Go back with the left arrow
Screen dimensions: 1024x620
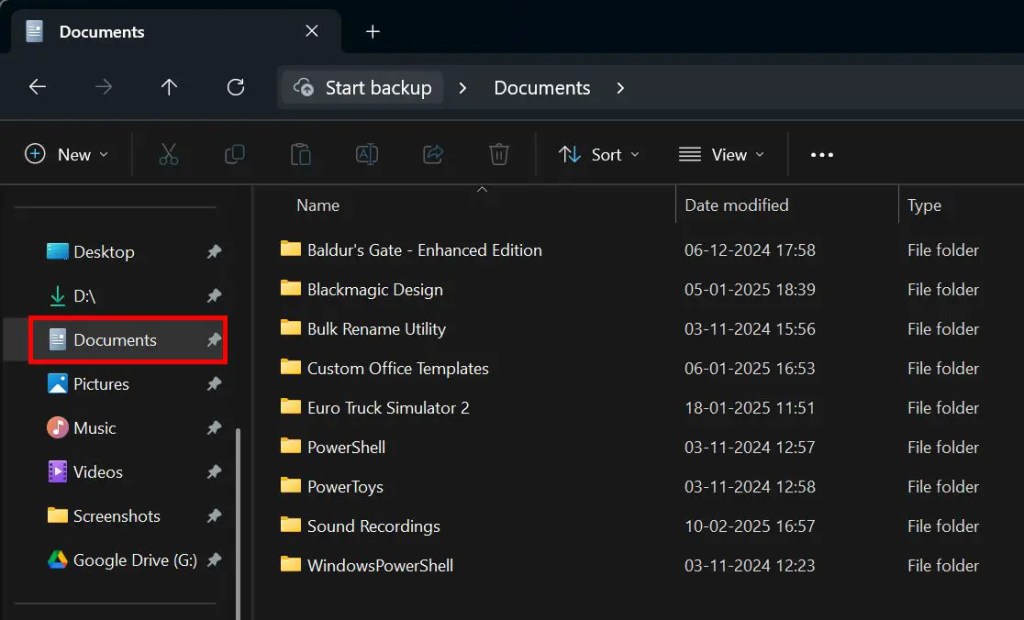pyautogui.click(x=37, y=87)
